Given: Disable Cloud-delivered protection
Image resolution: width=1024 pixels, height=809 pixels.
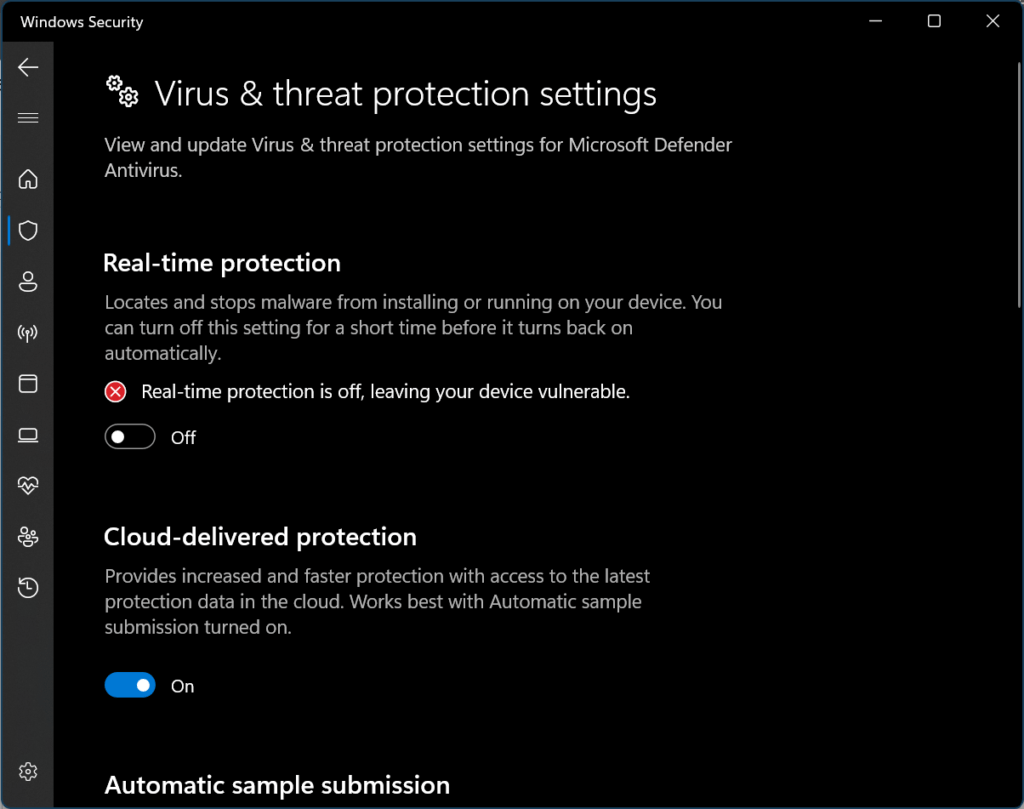Looking at the screenshot, I should tap(129, 685).
